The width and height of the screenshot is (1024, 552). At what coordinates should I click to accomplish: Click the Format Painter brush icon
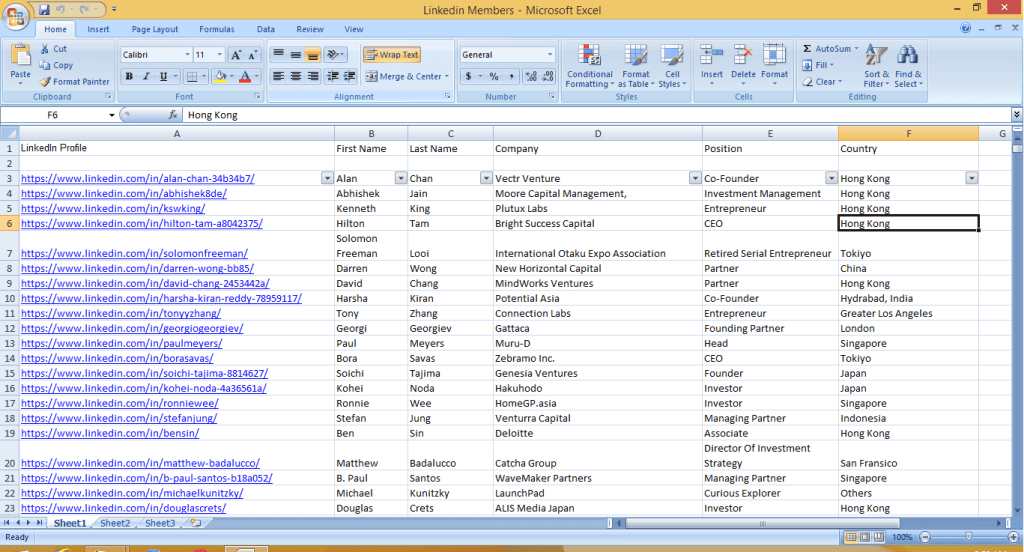tap(45, 82)
